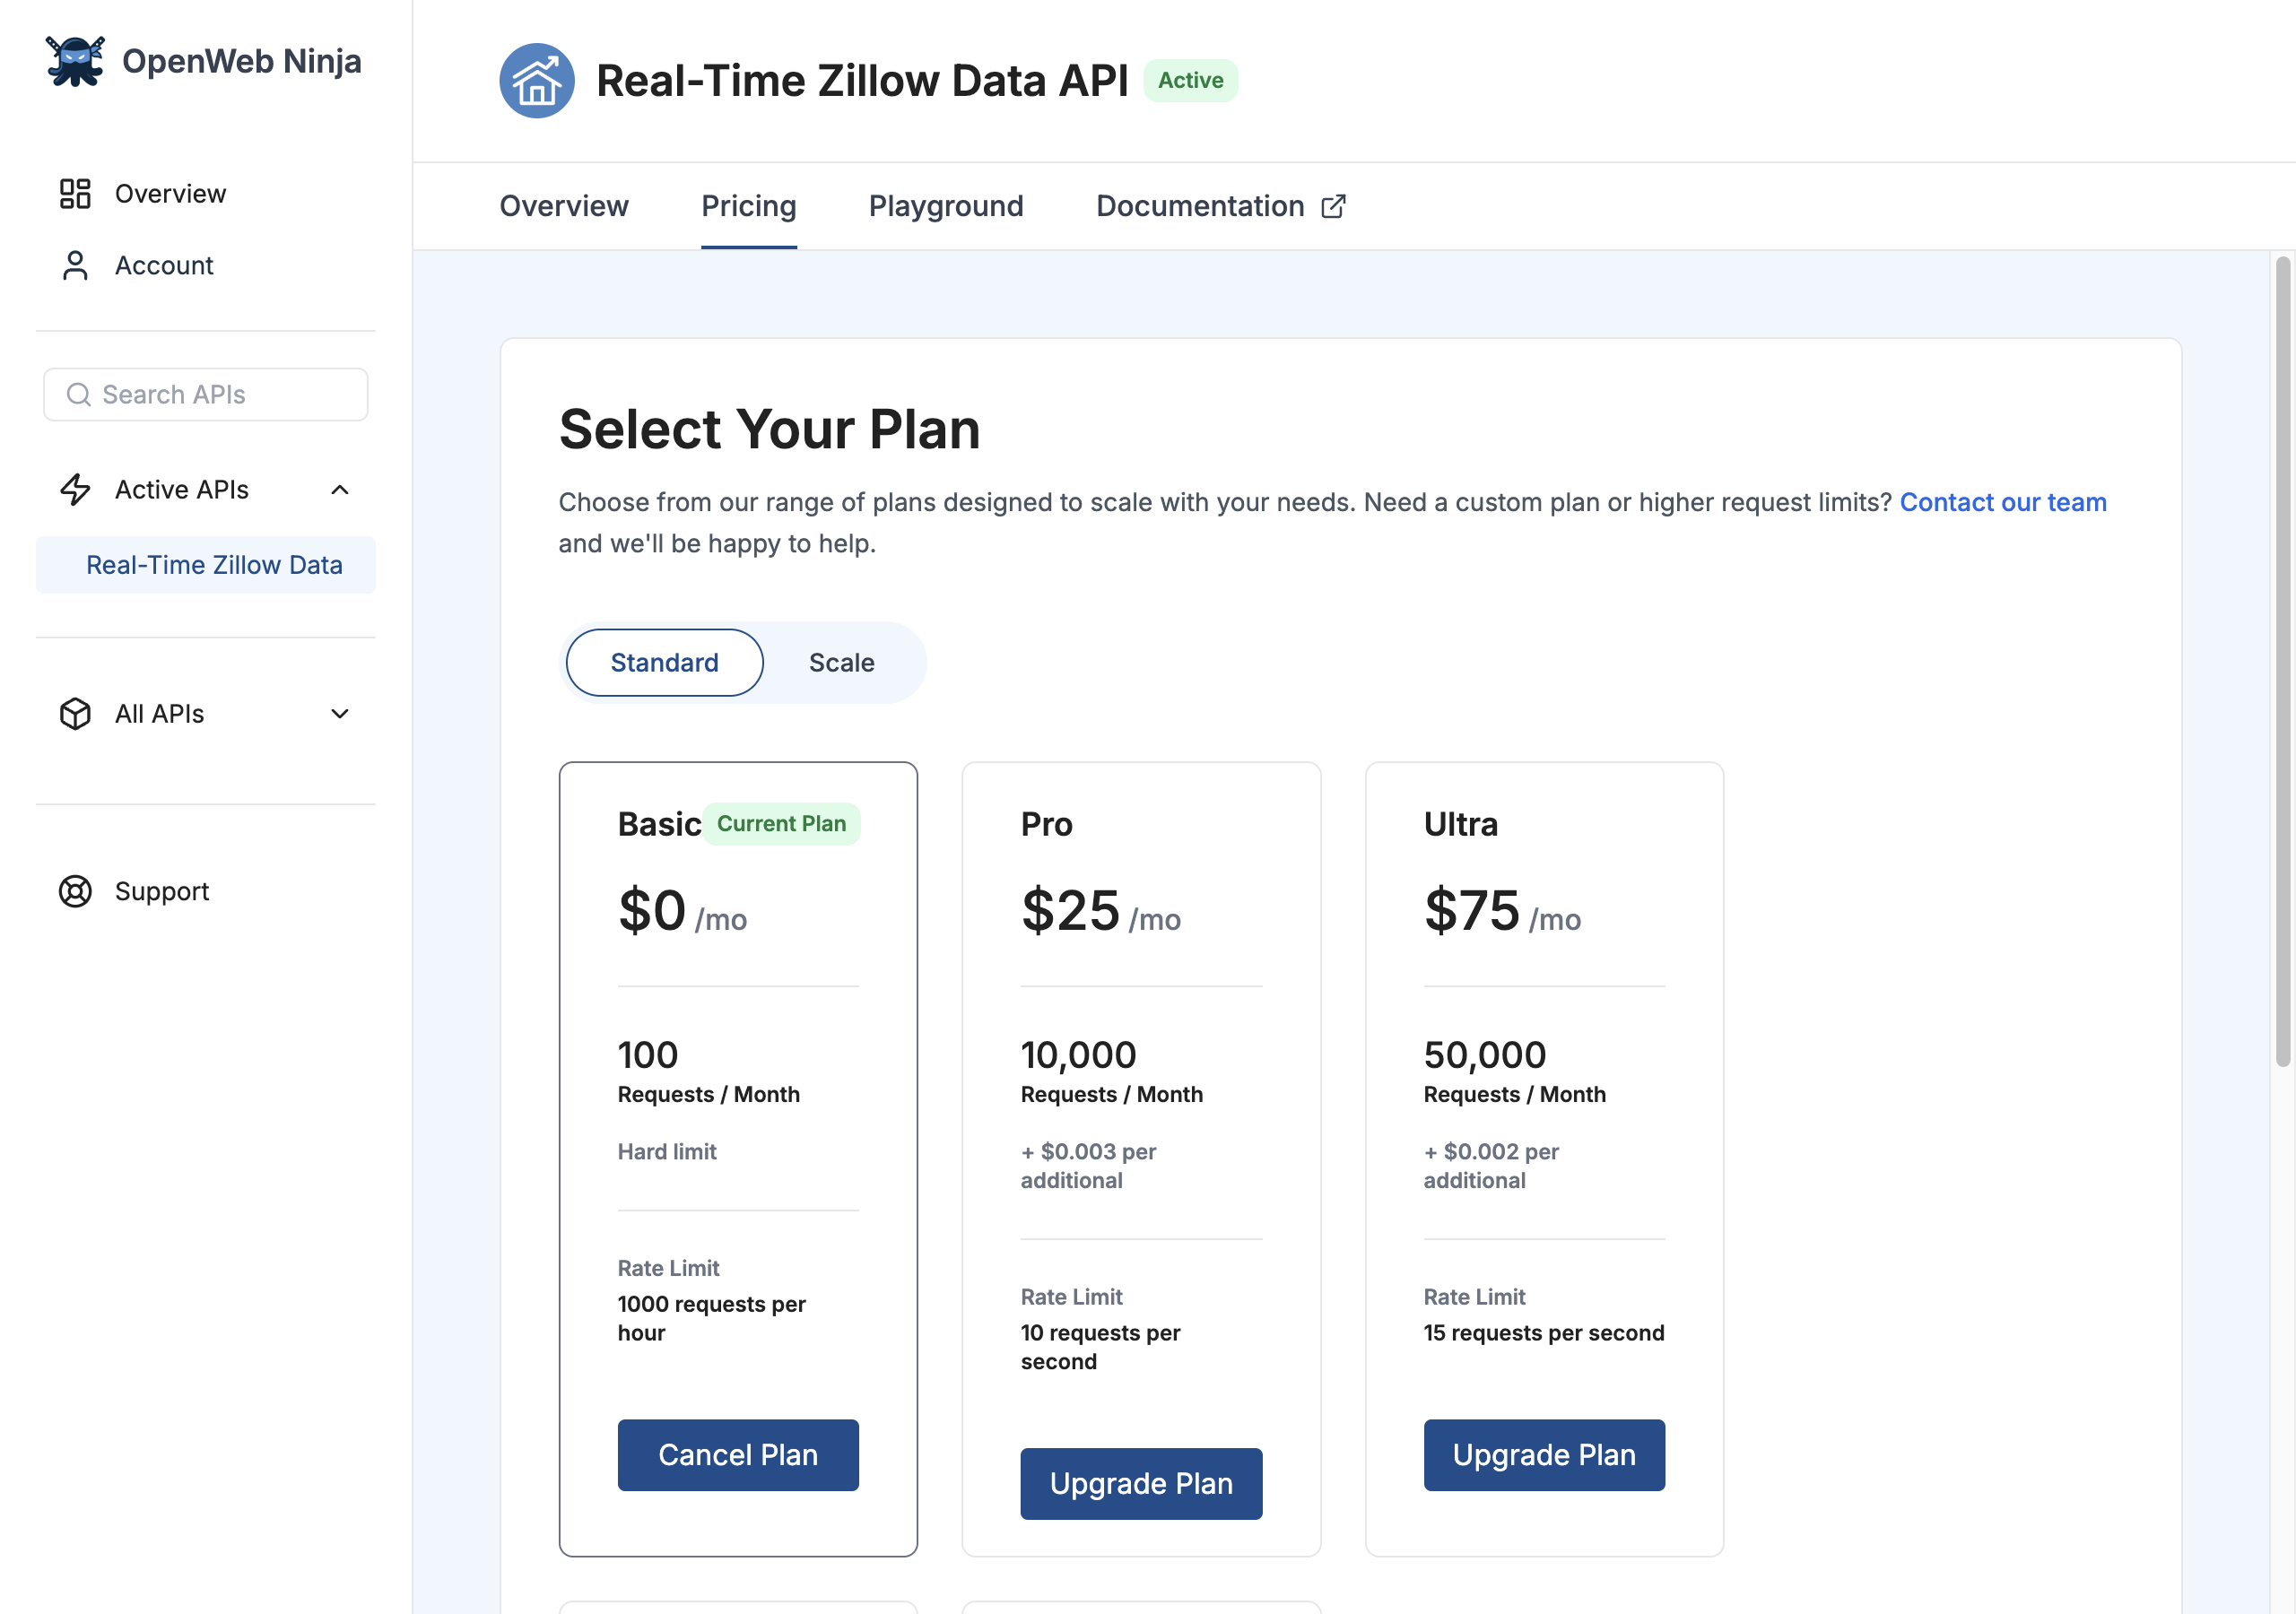Go to the Account page label
Viewport: 2296px width, 1614px height.
164,265
